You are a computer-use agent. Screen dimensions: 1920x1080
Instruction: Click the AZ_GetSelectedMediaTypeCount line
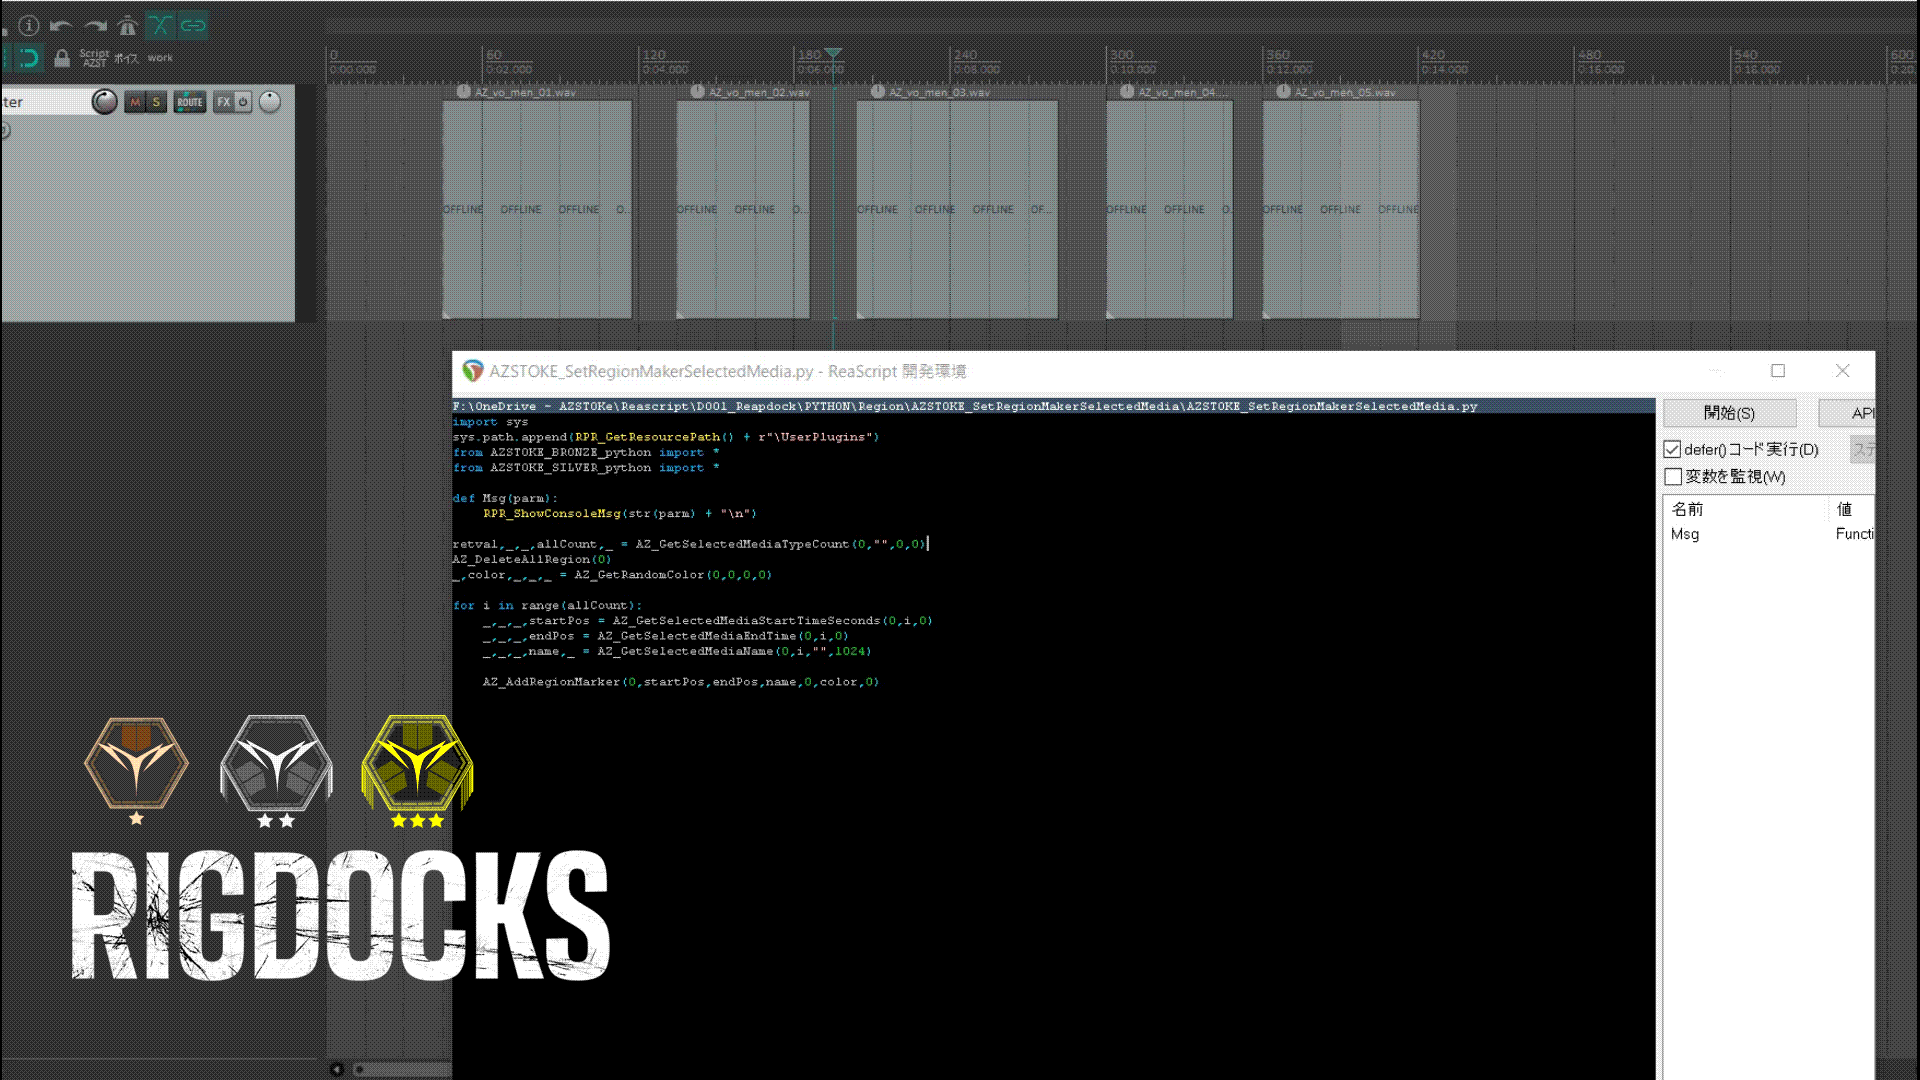690,544
